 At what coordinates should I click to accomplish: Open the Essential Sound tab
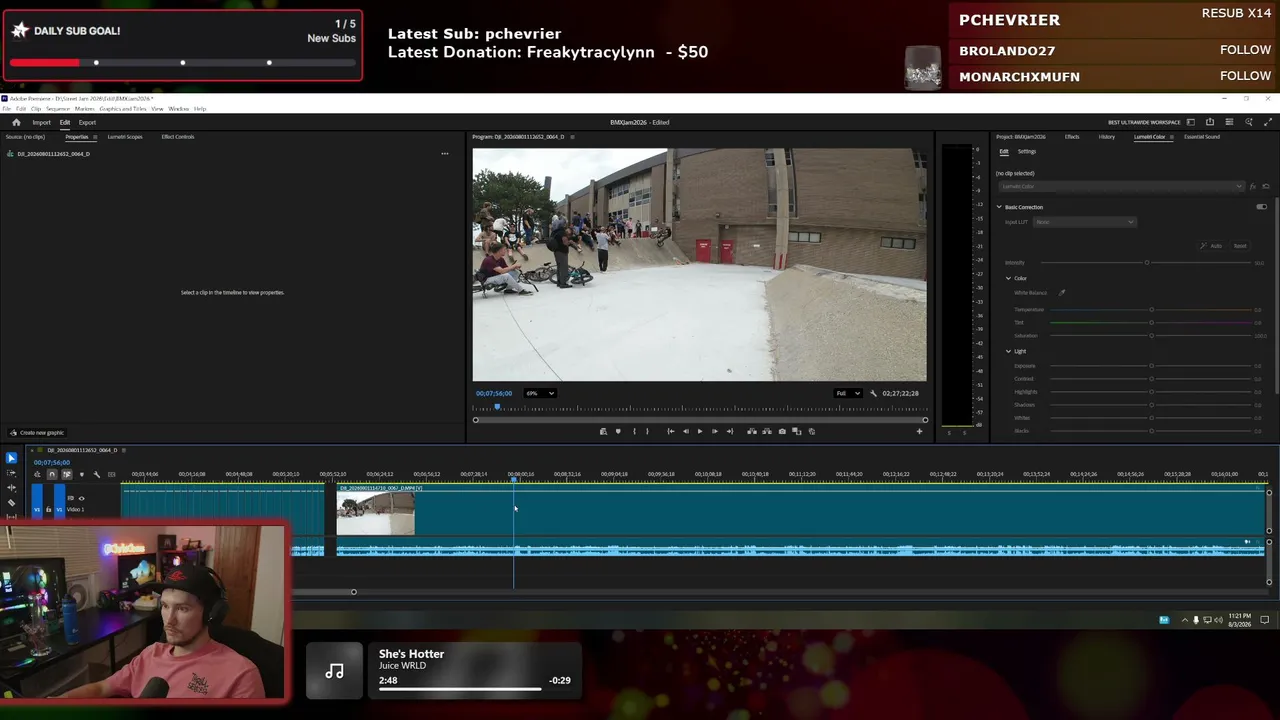[x=1202, y=137]
